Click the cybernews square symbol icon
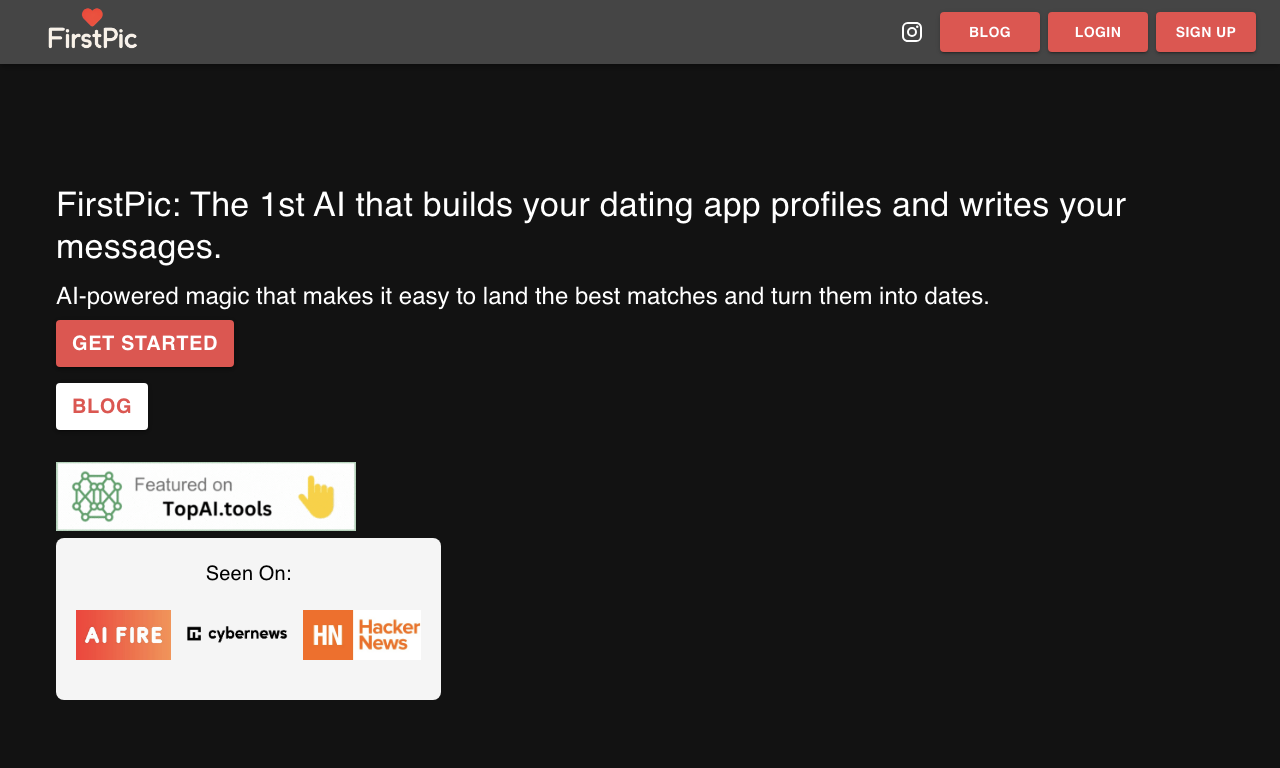The image size is (1280, 768). [194, 633]
